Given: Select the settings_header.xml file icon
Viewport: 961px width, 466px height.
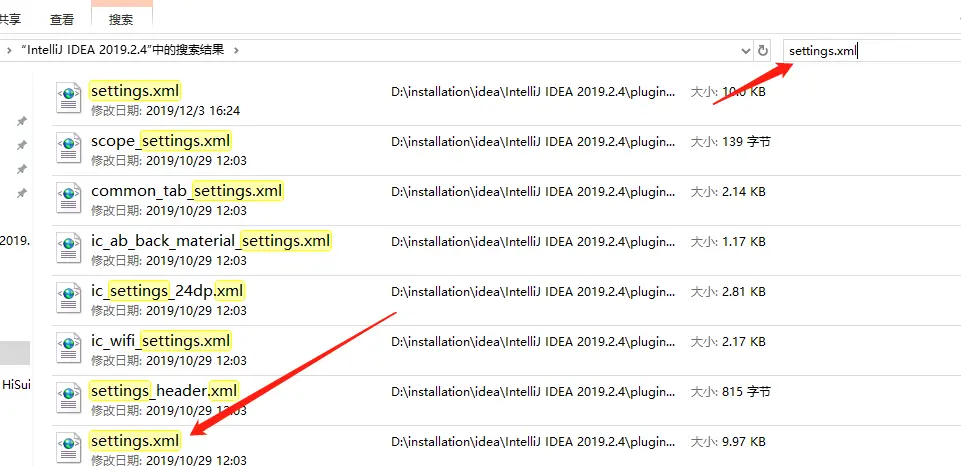Looking at the screenshot, I should coord(69,396).
